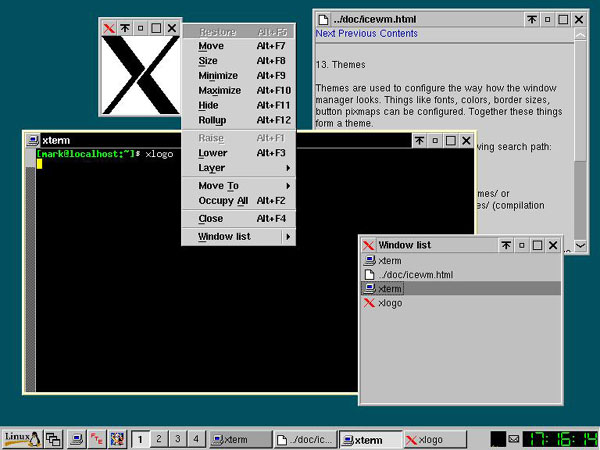Select ../doc/icewm.html row in Window list
The width and height of the screenshot is (600, 450).
point(461,275)
